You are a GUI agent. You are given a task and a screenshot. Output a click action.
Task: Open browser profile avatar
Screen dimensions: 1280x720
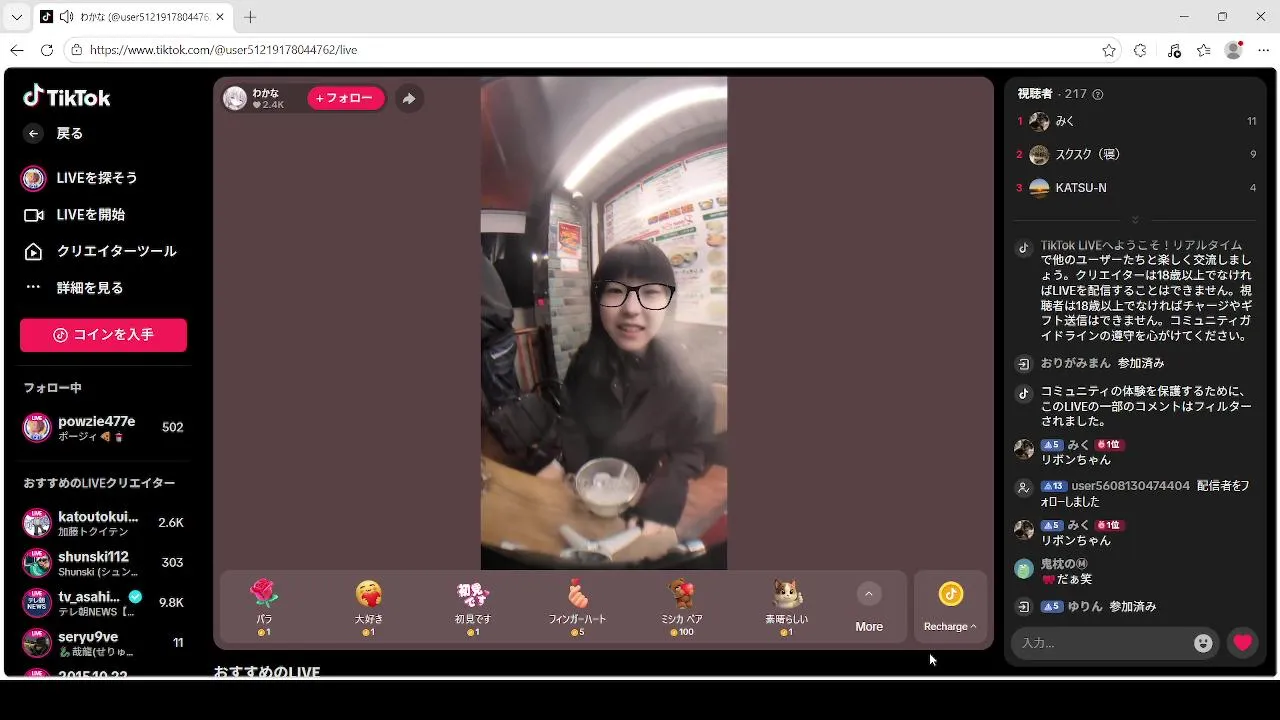coord(1234,50)
